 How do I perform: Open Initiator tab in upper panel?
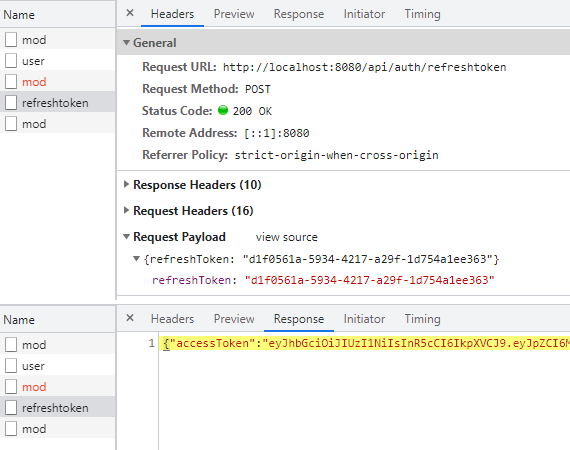pyautogui.click(x=364, y=14)
